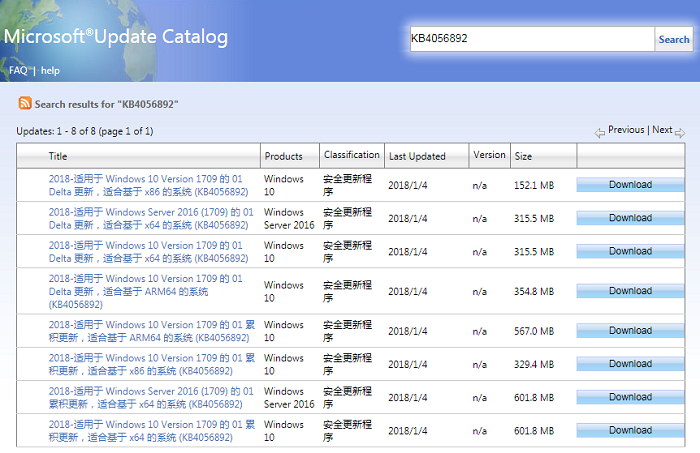Open the FAQ link
This screenshot has width=700, height=453.
click(18, 71)
